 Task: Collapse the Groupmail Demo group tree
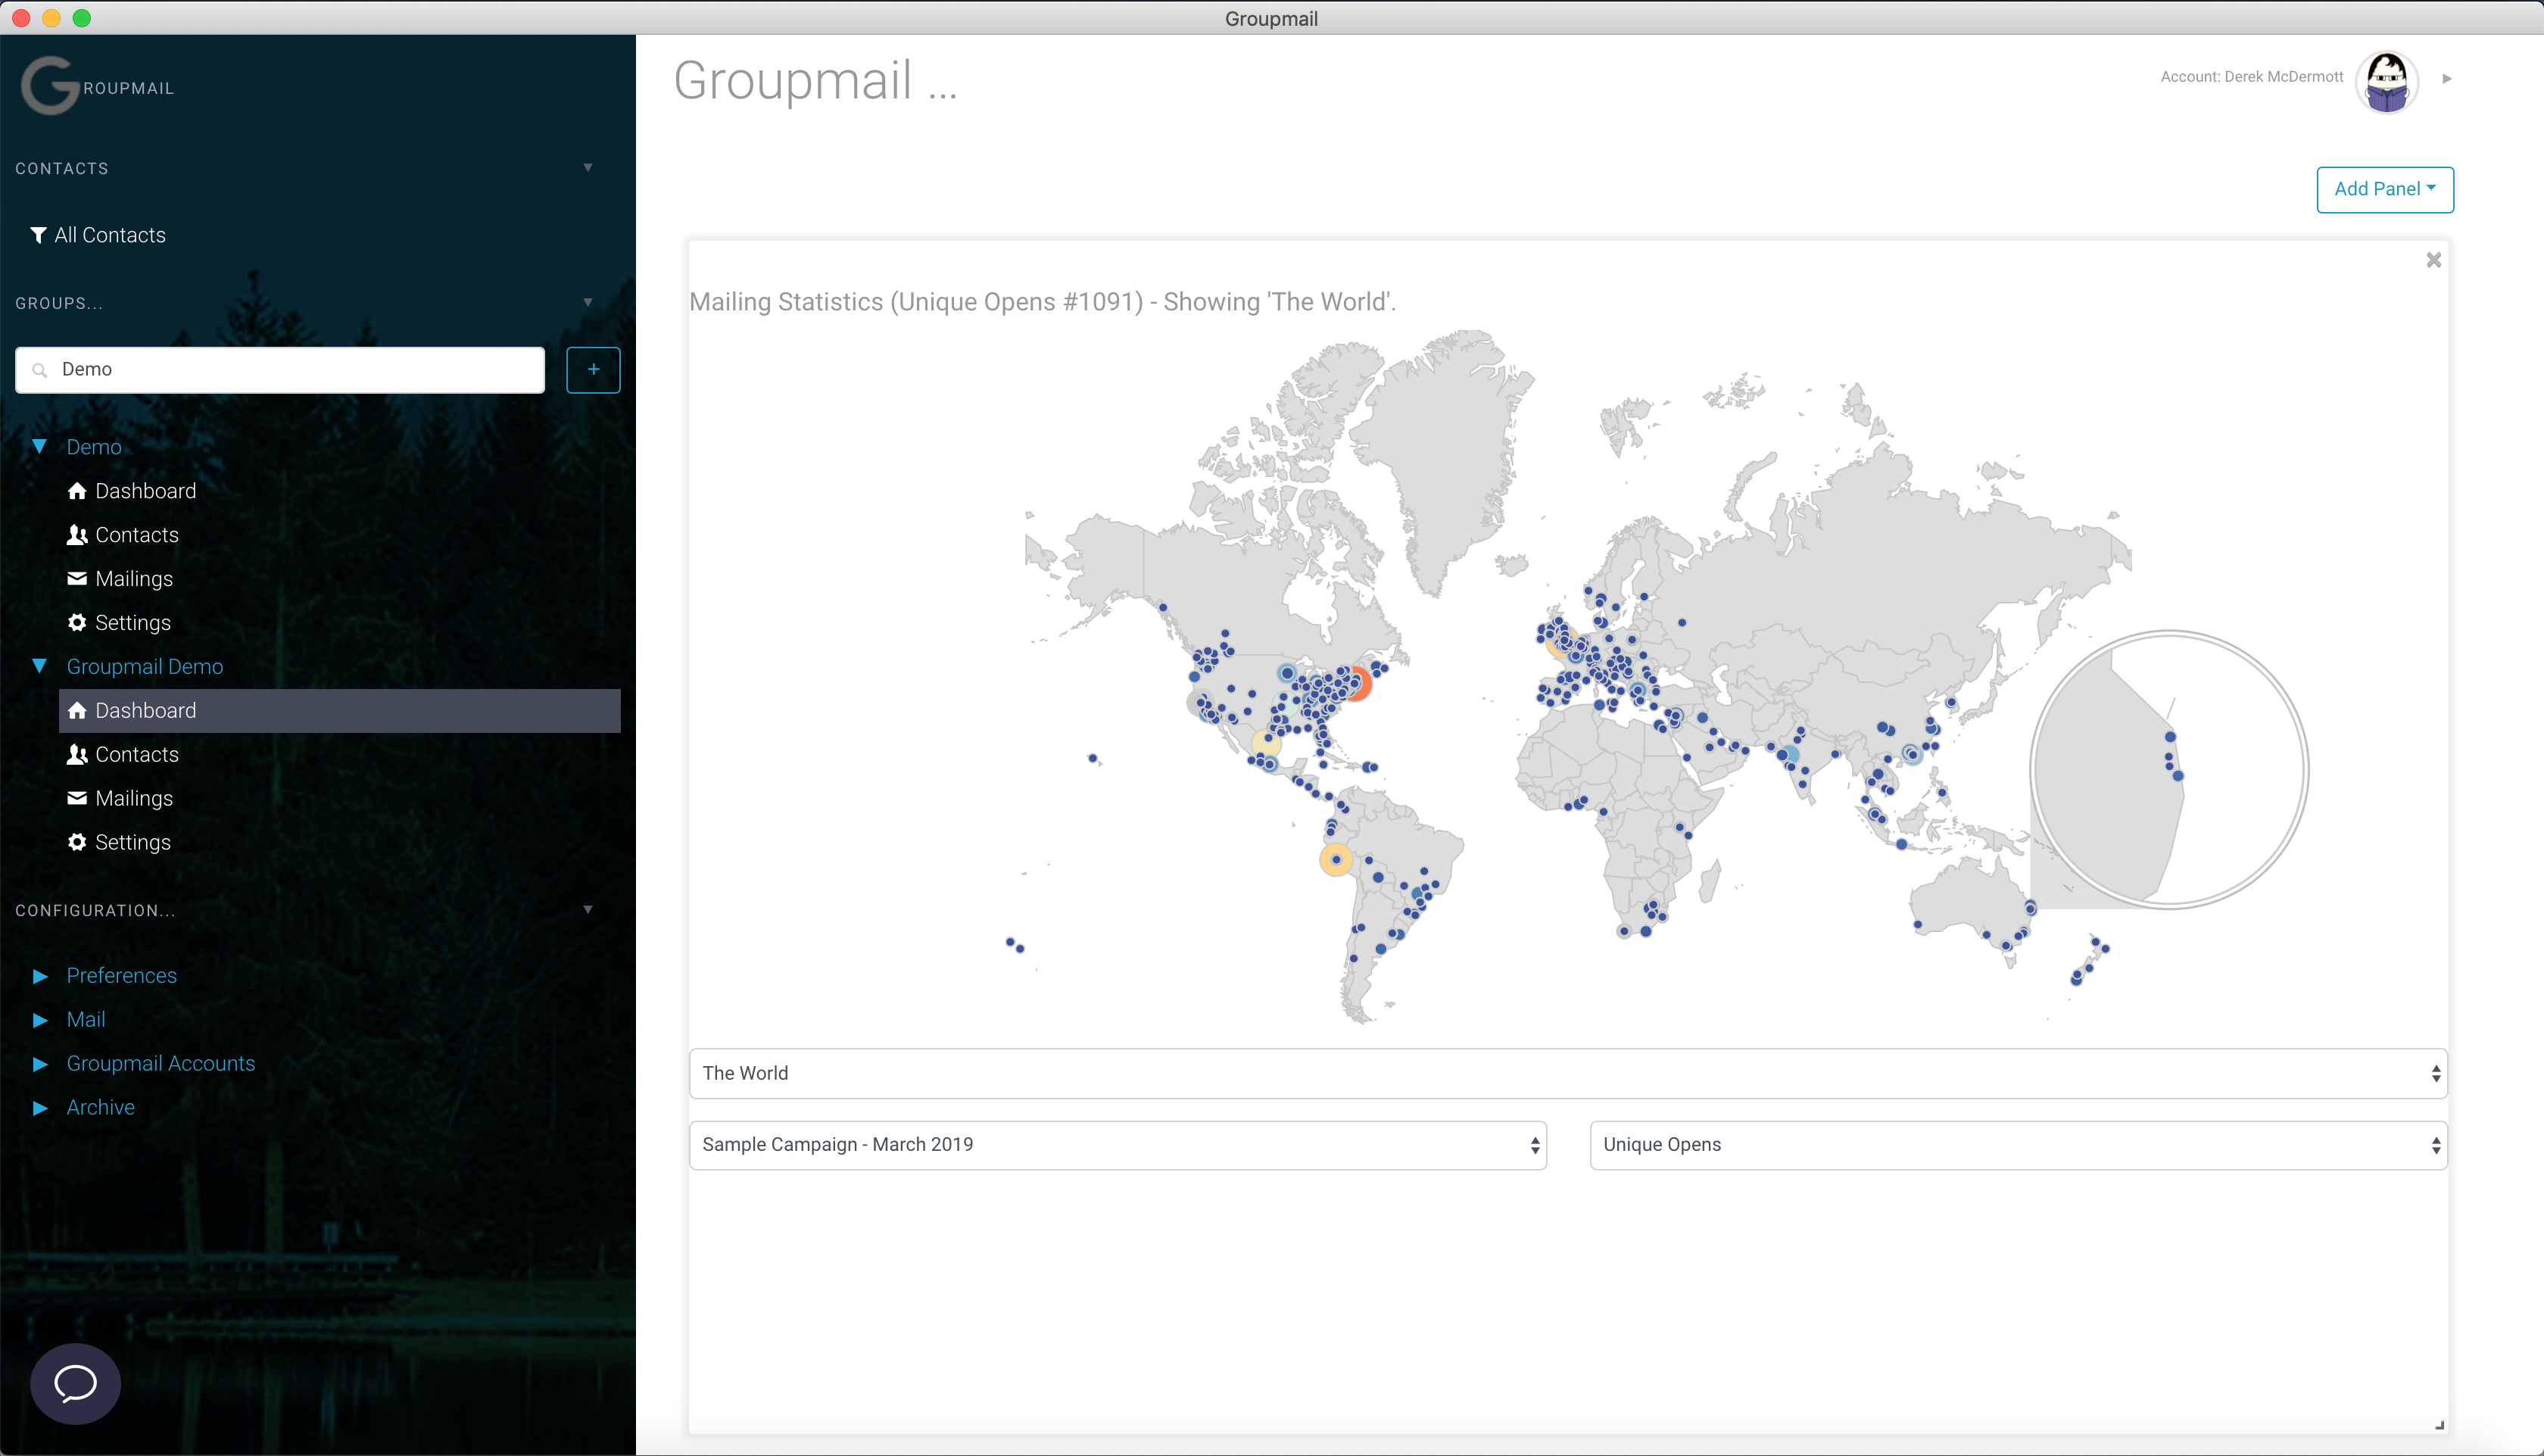tap(39, 666)
